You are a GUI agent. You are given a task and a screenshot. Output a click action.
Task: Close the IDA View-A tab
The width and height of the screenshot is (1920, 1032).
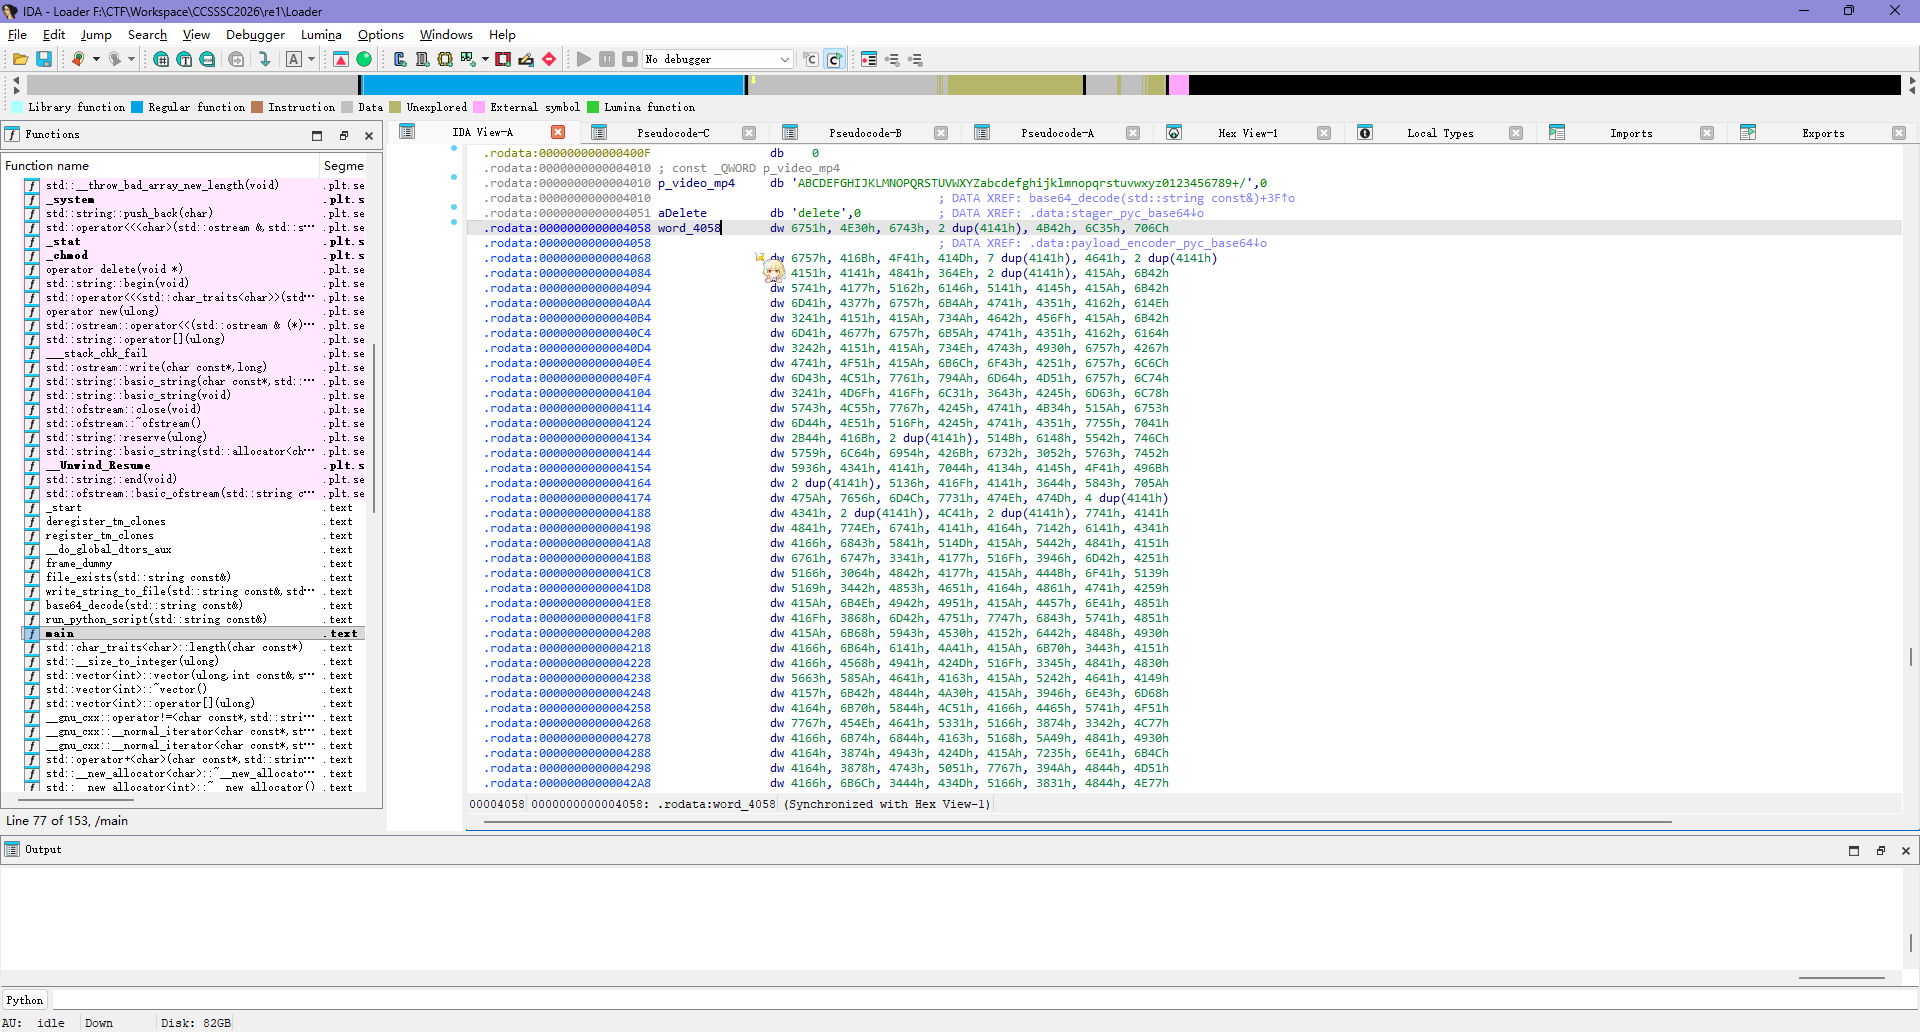click(558, 133)
